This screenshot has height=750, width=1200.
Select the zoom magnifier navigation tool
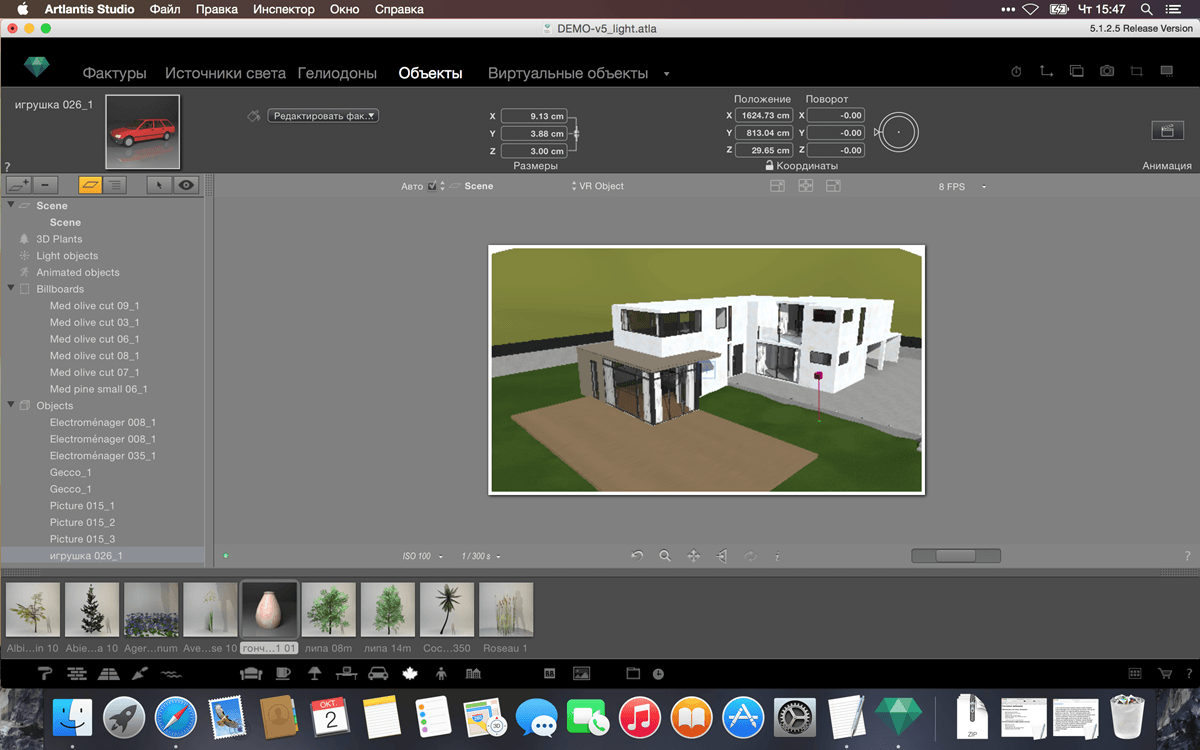point(665,556)
